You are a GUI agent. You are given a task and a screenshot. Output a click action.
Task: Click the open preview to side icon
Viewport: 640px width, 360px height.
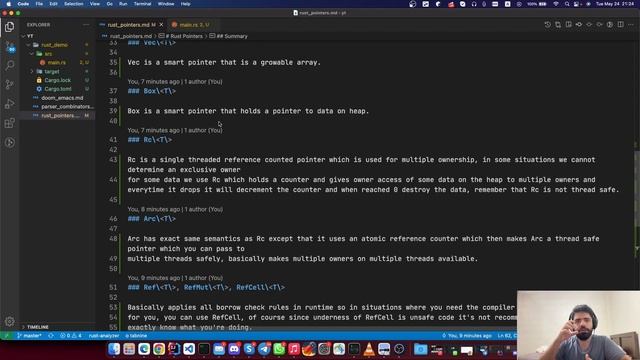coord(569,24)
